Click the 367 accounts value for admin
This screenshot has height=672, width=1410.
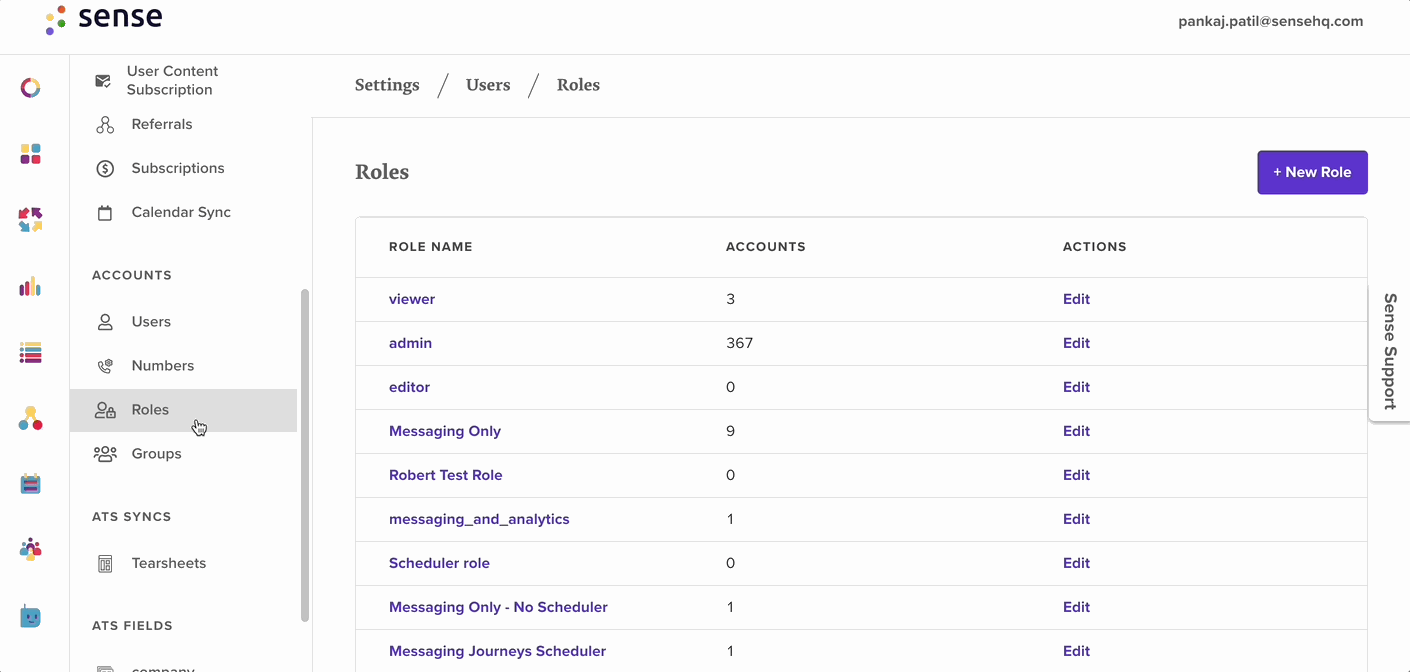tap(740, 343)
